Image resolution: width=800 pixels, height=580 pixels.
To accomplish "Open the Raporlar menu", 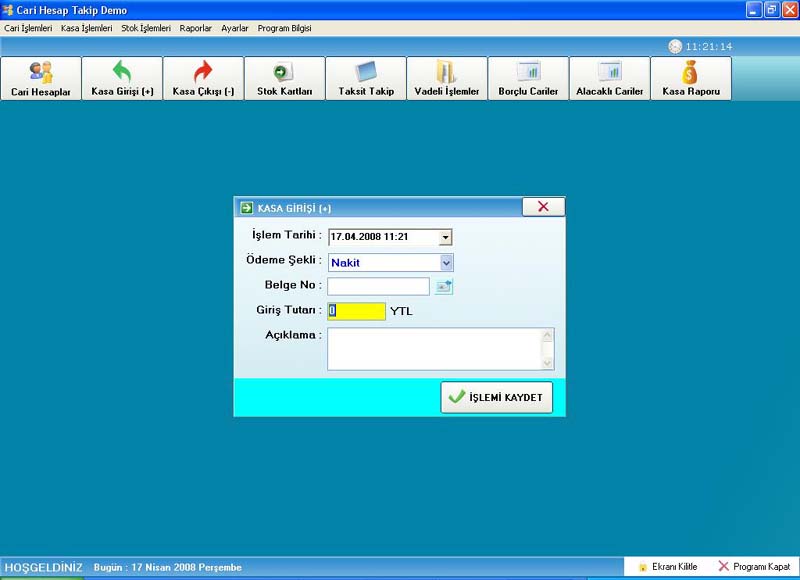I will [195, 29].
